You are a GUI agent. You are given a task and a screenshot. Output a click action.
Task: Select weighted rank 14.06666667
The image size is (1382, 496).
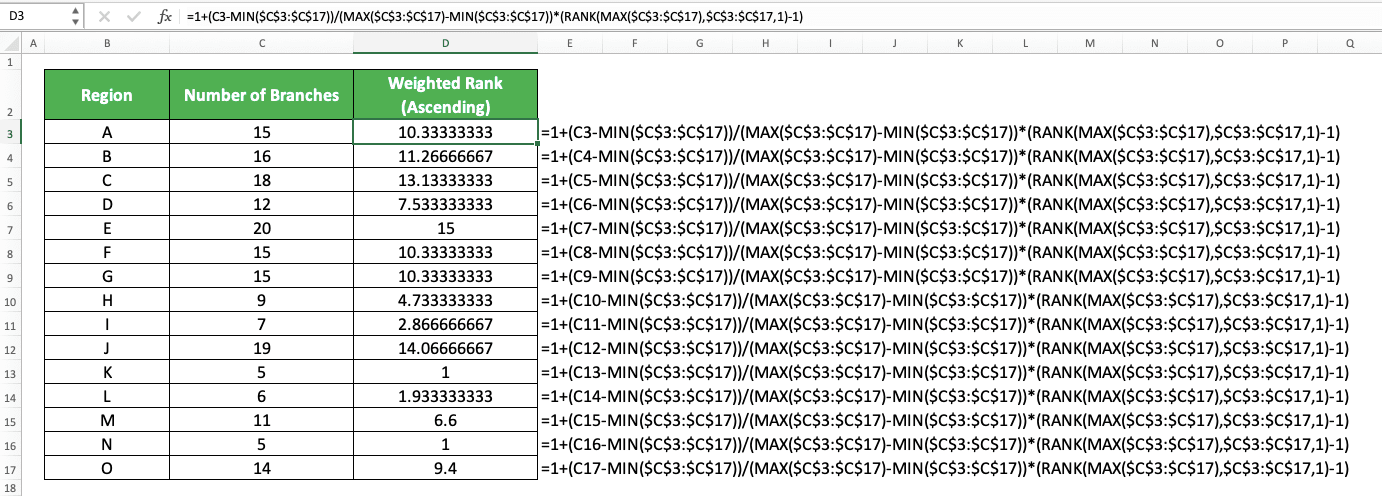click(x=445, y=348)
